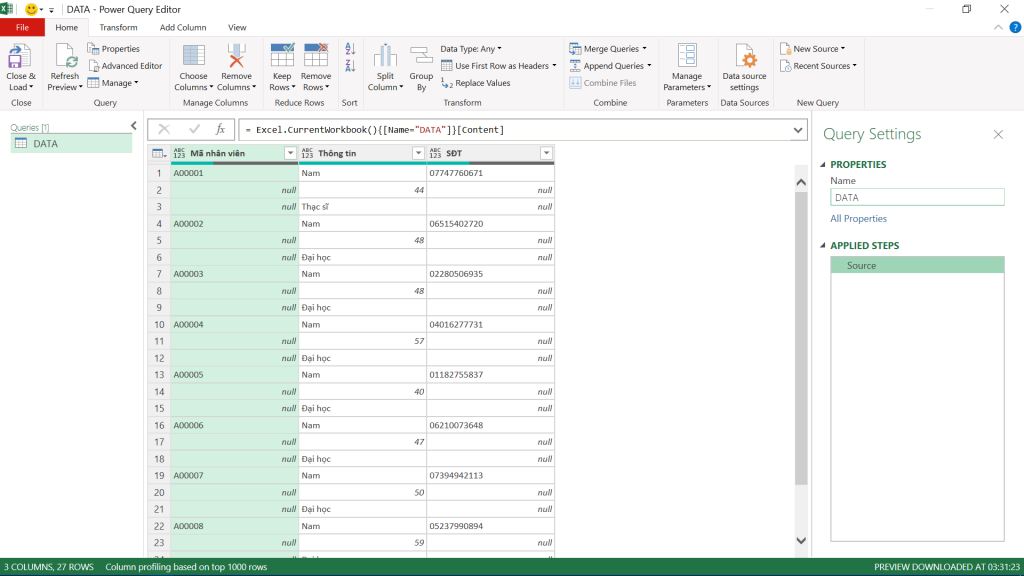
Task: Cancel the formula bar edit
Action: (x=164, y=129)
